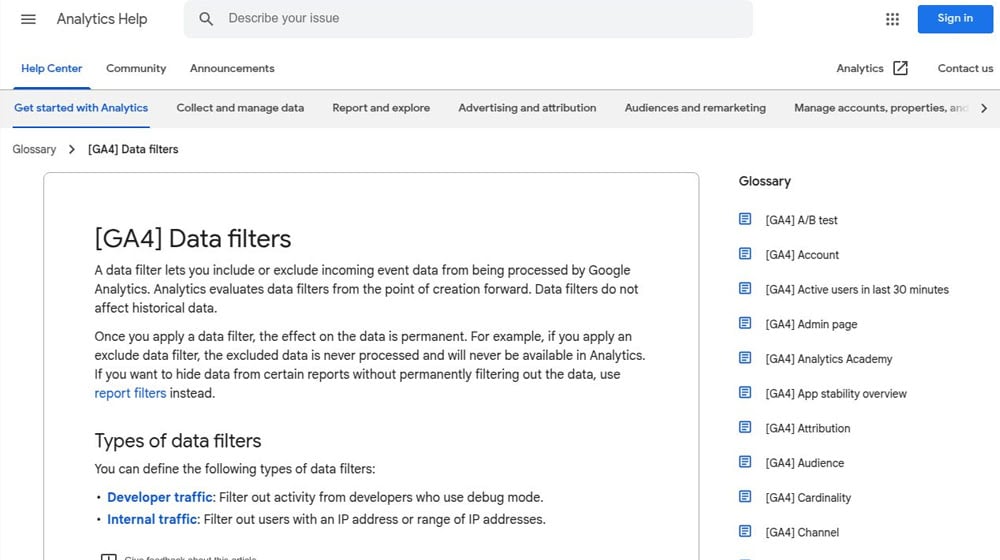
Task: Click the Types of data filters heading
Action: (x=178, y=441)
